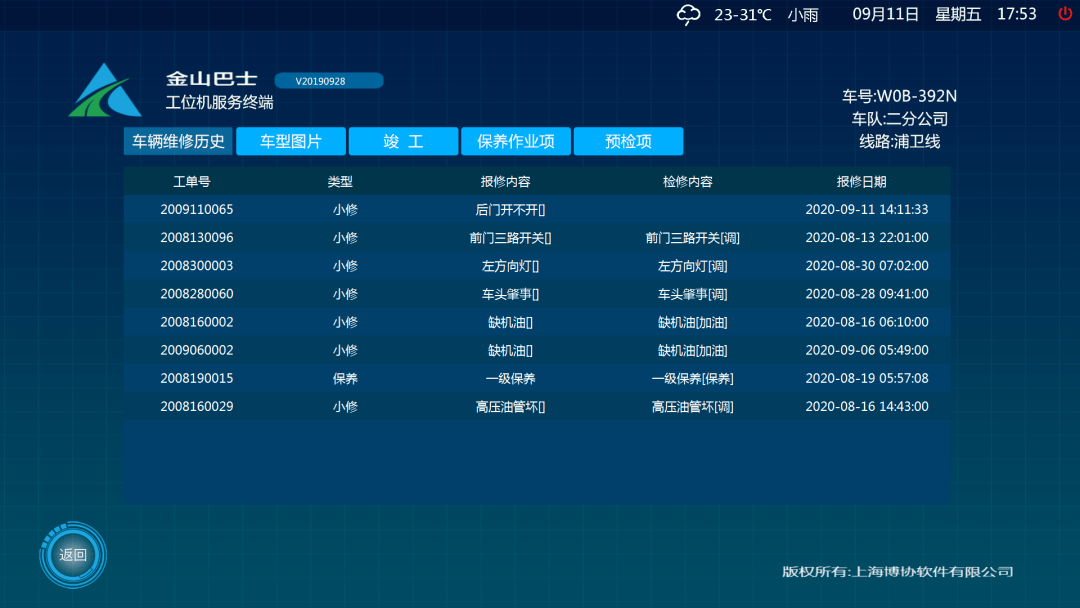Click the 返回 circular button at bottom left
The image size is (1080, 608).
click(x=72, y=554)
